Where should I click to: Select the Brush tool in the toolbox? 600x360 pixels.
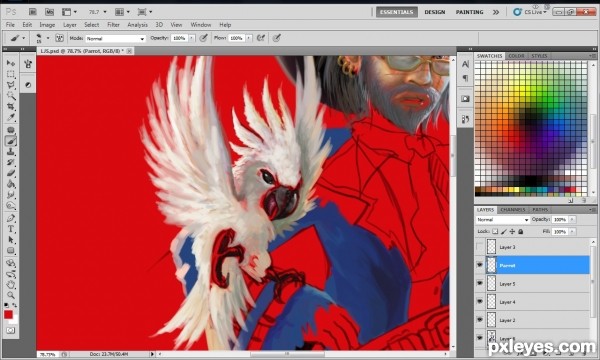(11, 141)
